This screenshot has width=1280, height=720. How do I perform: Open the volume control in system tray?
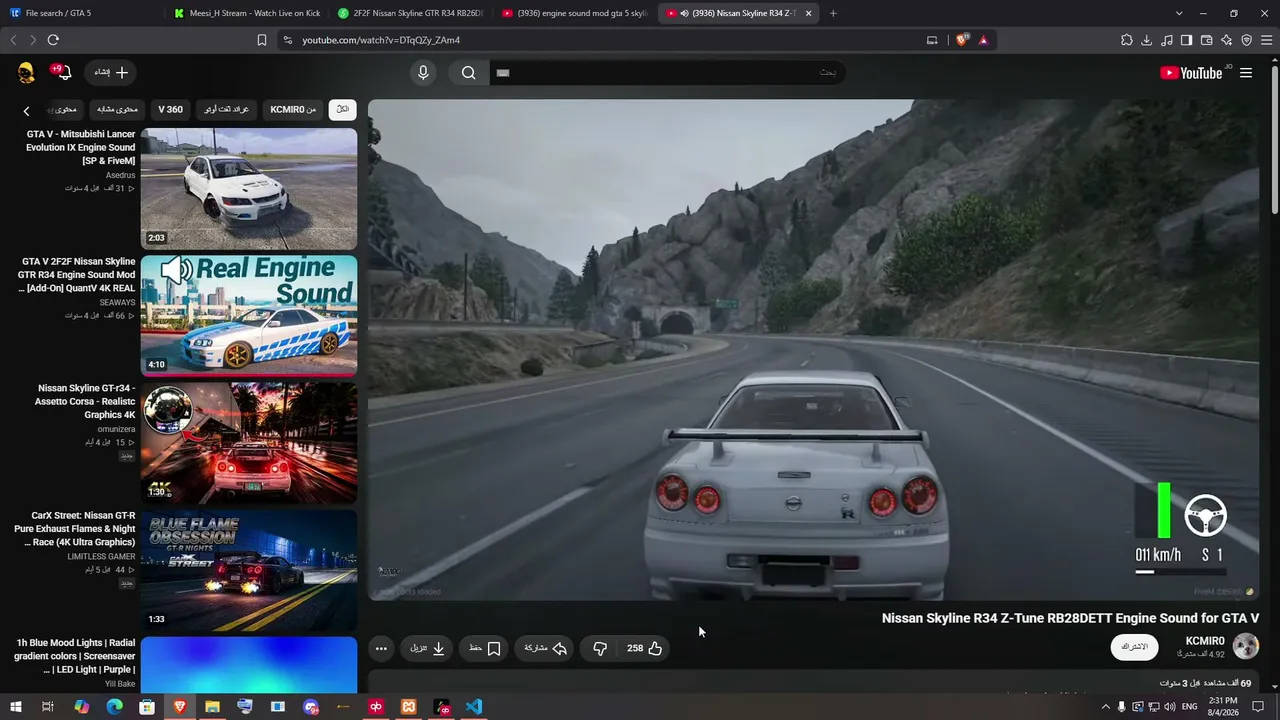pyautogui.click(x=1170, y=707)
